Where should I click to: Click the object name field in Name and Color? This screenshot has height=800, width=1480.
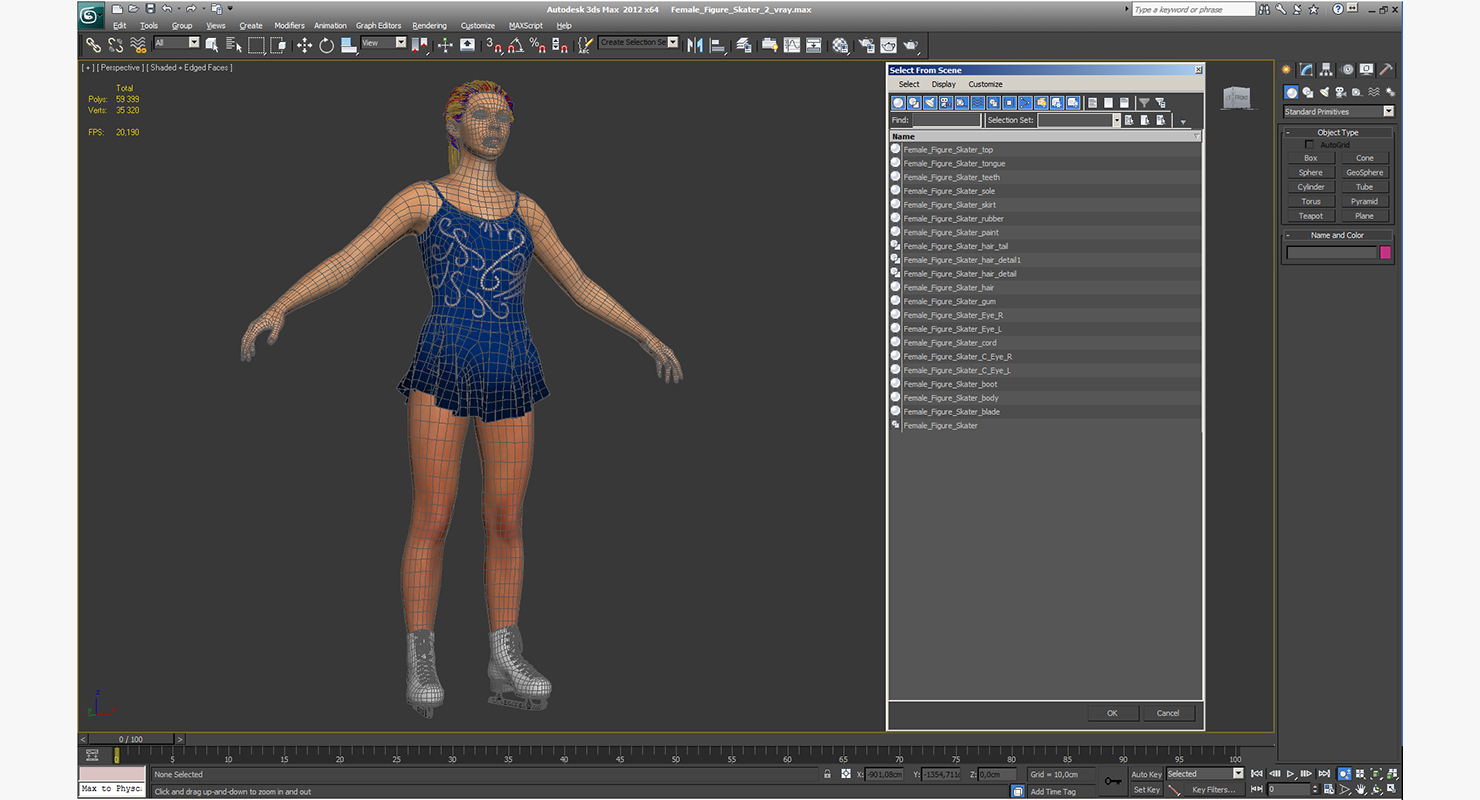pos(1331,253)
